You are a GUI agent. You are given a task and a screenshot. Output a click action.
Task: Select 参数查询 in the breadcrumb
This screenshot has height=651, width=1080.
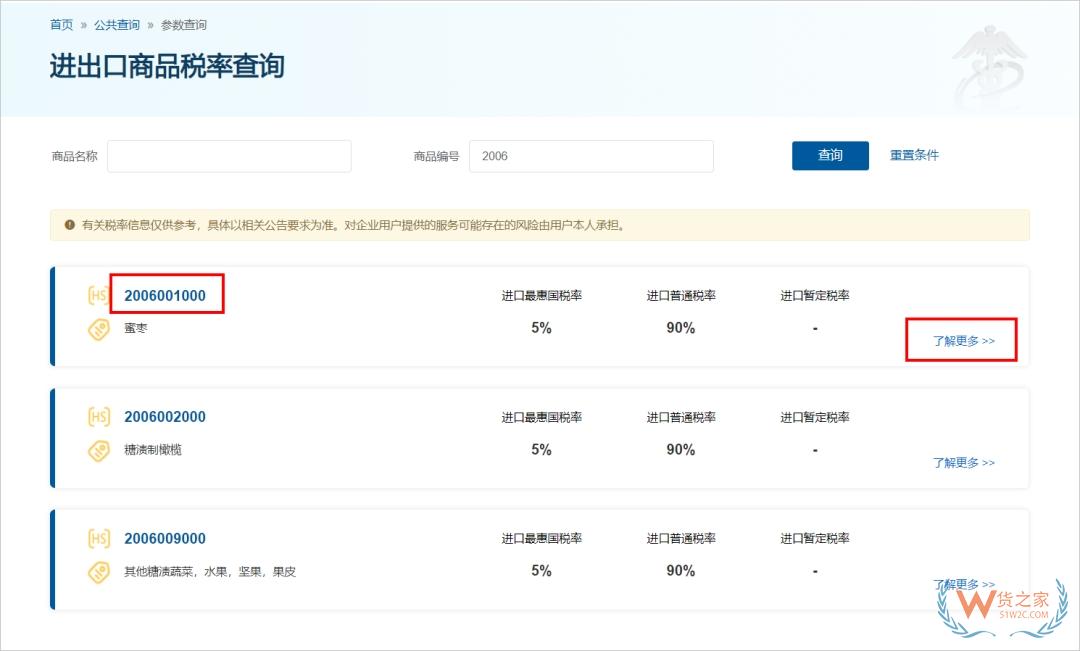pyautogui.click(x=184, y=25)
